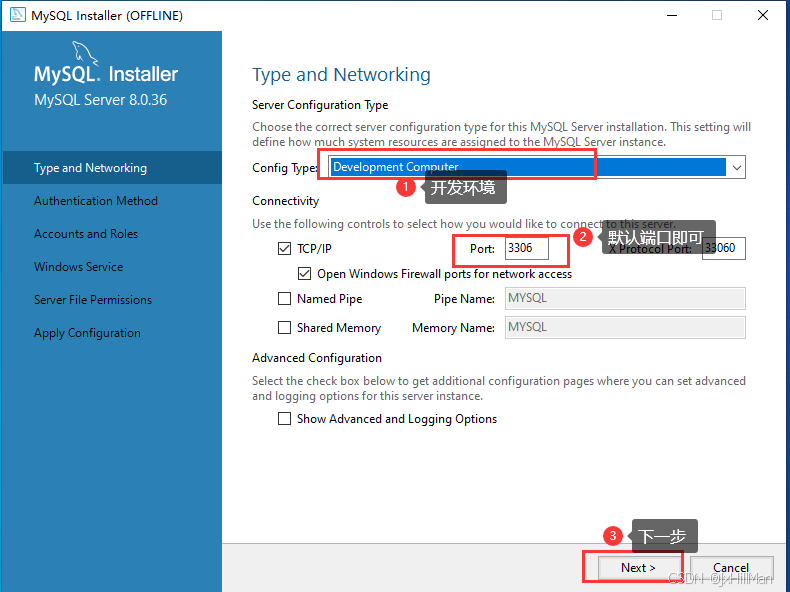This screenshot has height=592, width=790.
Task: Check Show Advanced and Logging Options
Action: click(285, 419)
